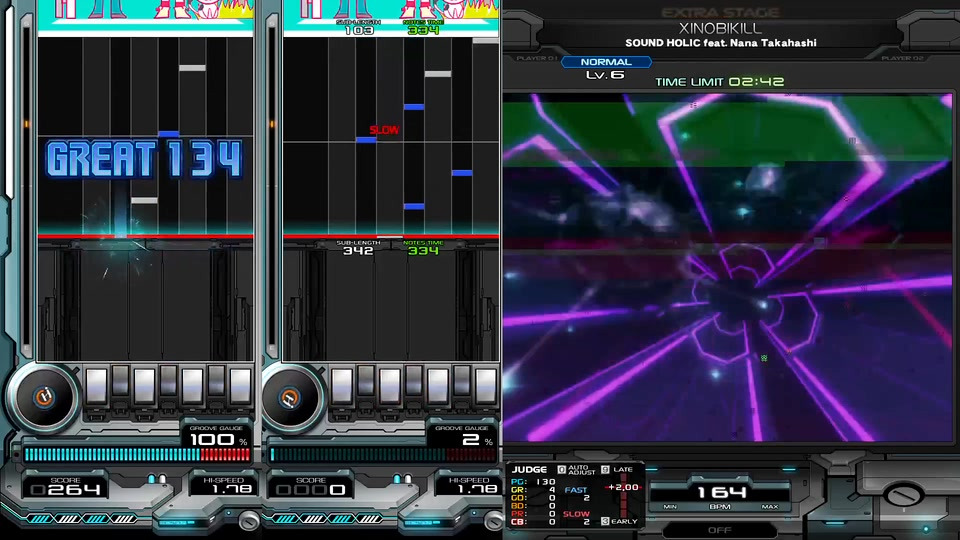Viewport: 960px width, 540px height.
Task: Click the +2,00 timing offset value
Action: [x=623, y=487]
